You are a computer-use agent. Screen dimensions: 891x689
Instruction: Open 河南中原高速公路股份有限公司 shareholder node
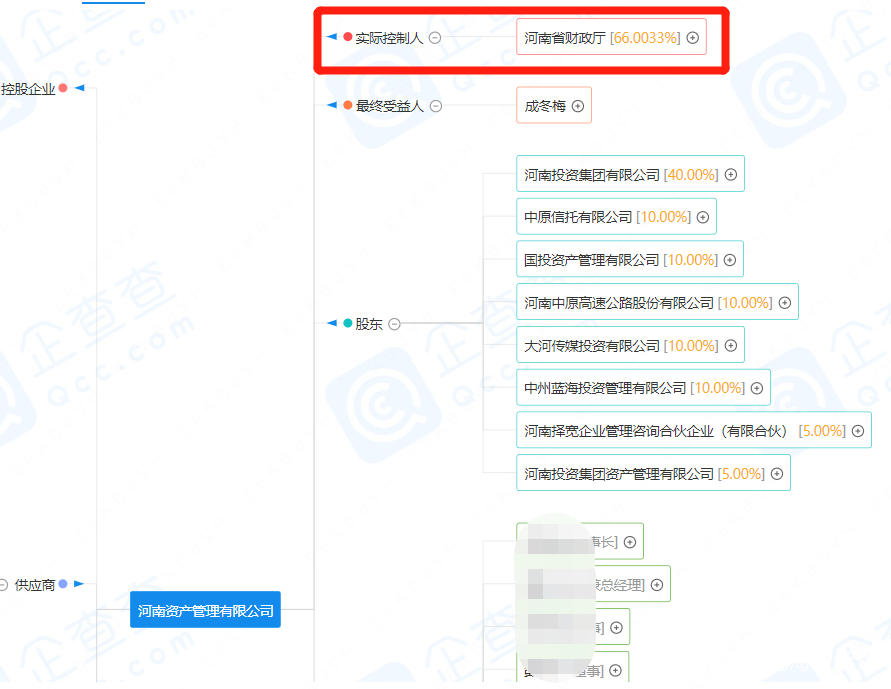tap(657, 303)
